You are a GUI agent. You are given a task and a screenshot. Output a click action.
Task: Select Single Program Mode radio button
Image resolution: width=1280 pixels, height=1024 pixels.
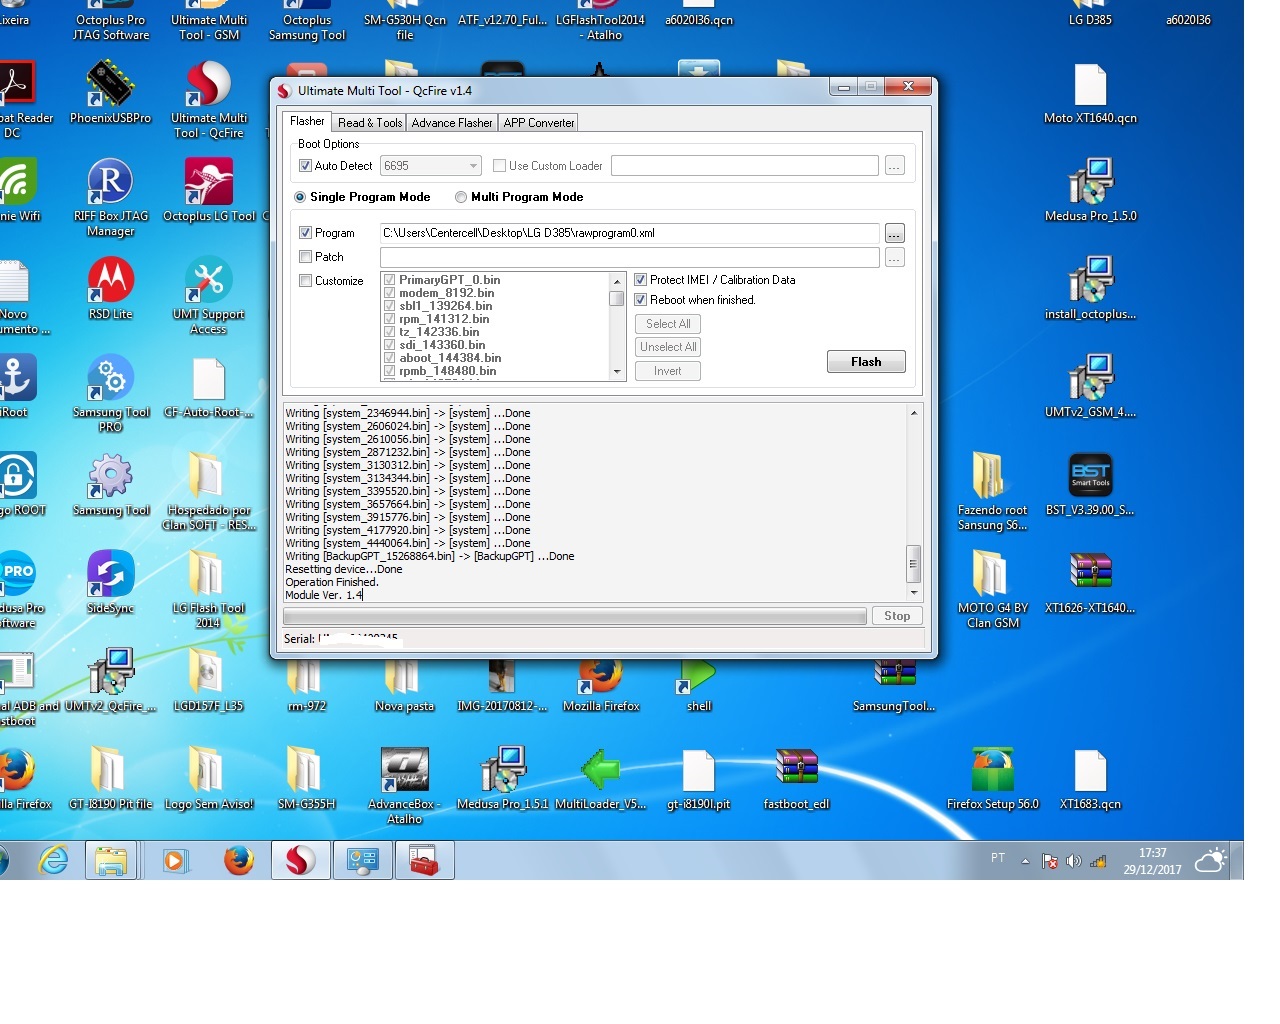(300, 197)
